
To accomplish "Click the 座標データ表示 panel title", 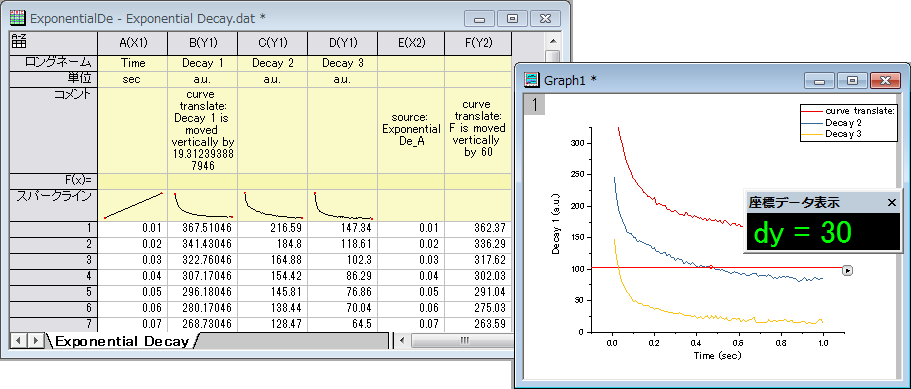I will tap(794, 203).
